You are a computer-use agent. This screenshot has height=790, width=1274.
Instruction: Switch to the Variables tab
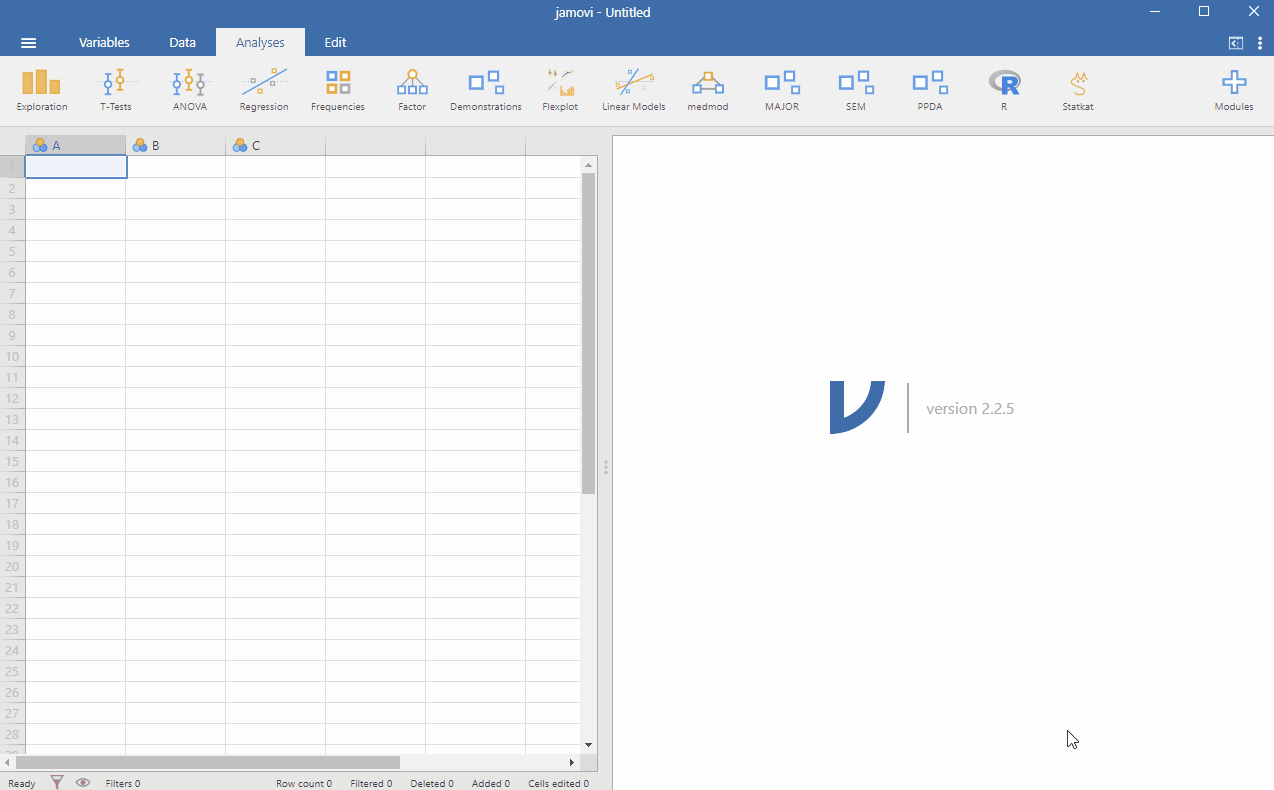click(104, 43)
